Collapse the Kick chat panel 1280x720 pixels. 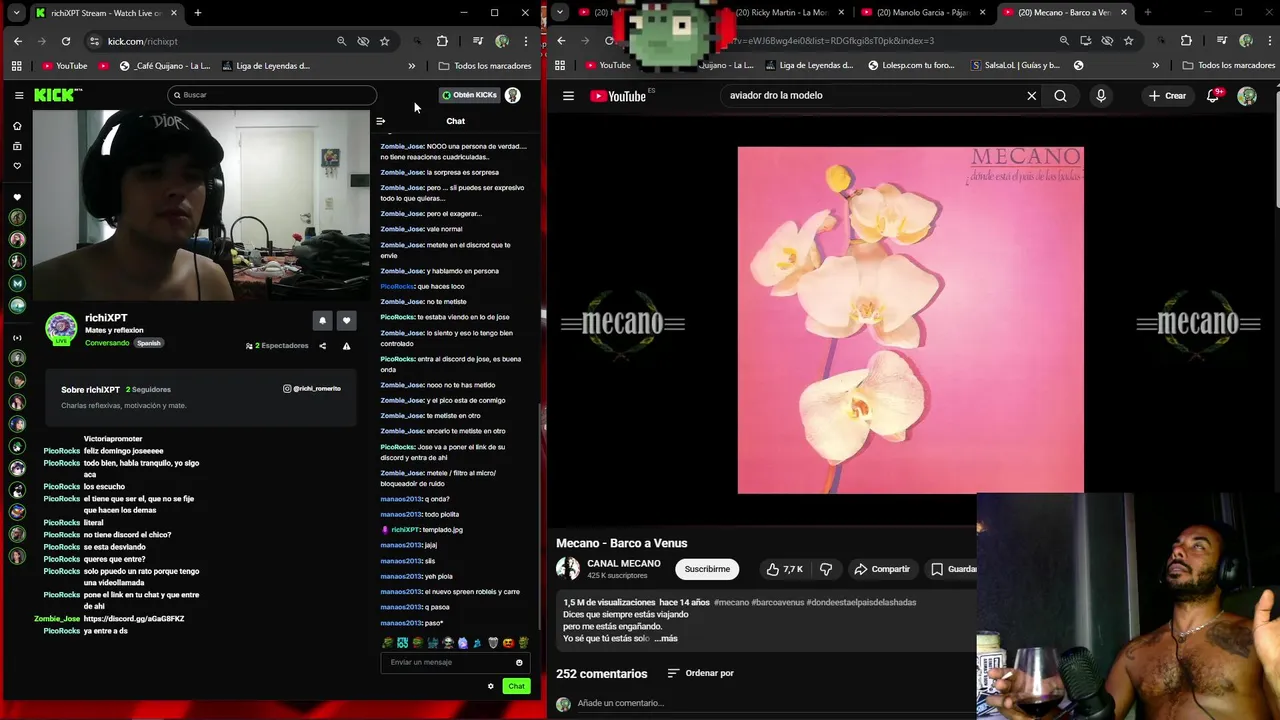[380, 121]
